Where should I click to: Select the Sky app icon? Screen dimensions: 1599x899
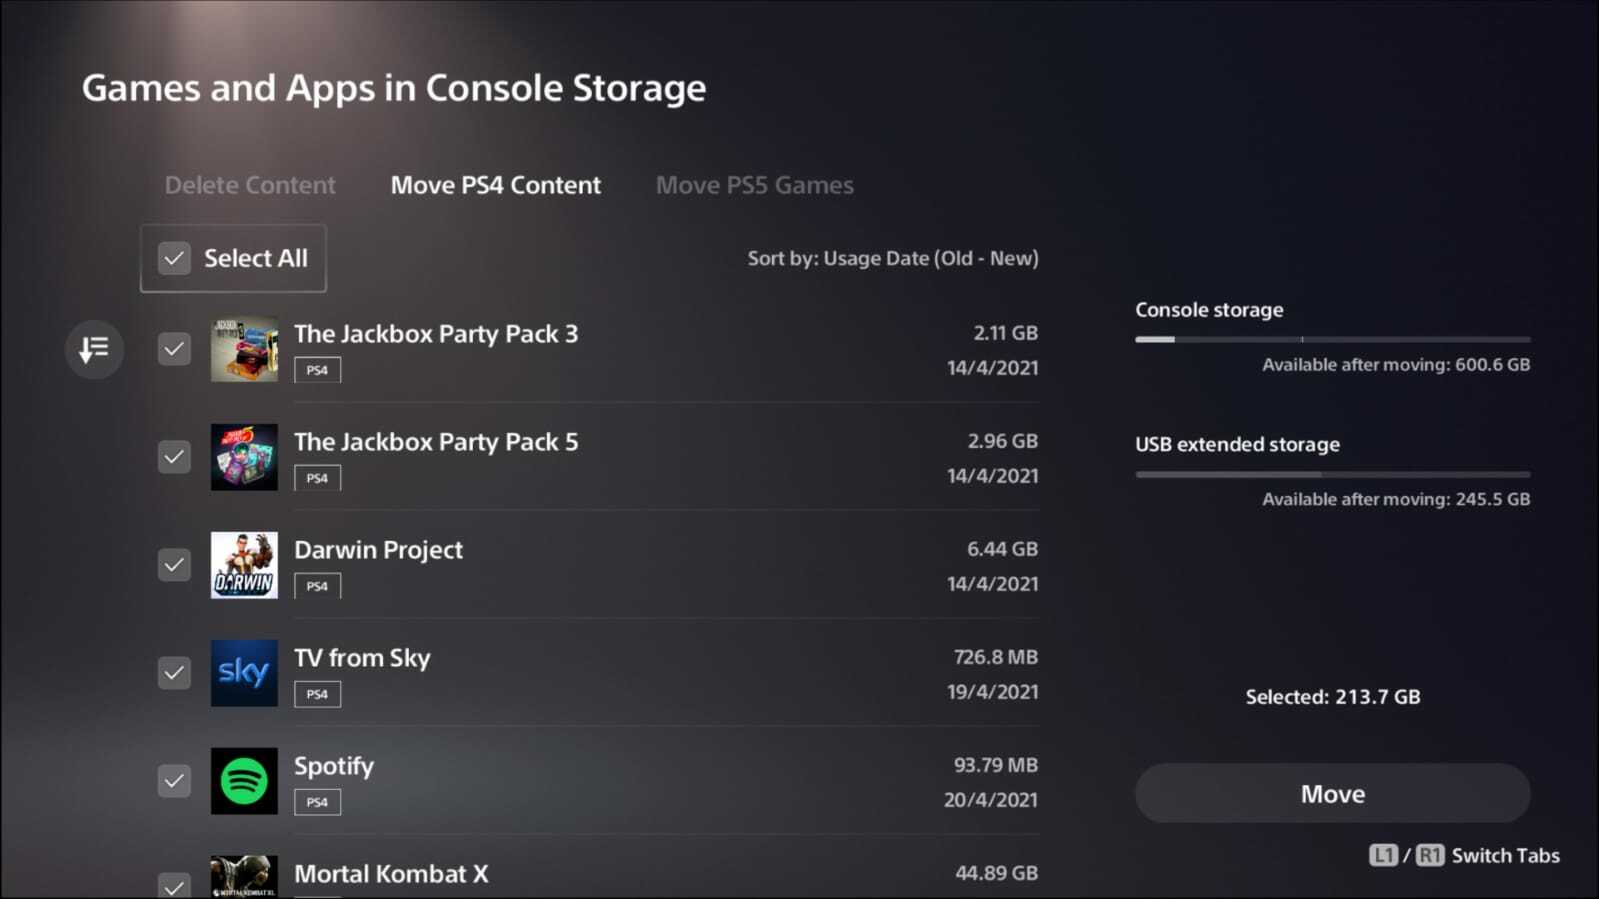[244, 673]
